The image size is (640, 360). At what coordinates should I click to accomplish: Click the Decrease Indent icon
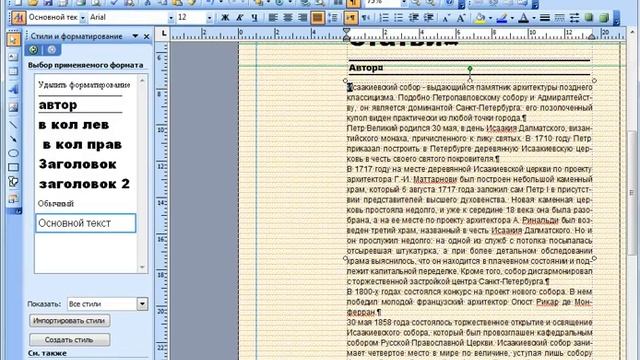pos(414,18)
